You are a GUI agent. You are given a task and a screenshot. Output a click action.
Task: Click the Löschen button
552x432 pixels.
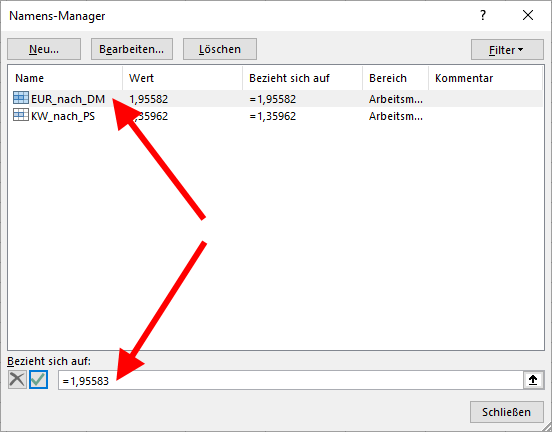click(x=220, y=49)
